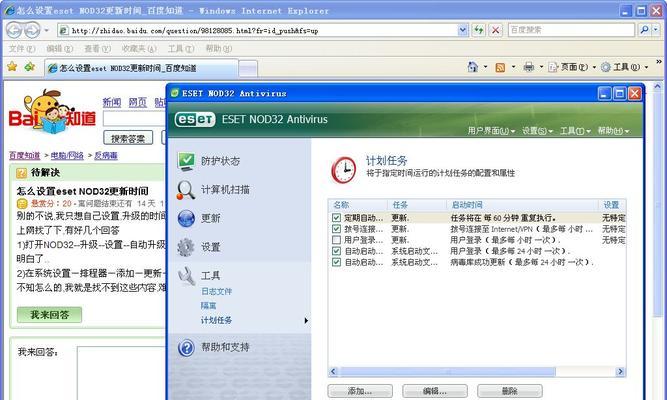667x400 pixels.
Task: Uncheck the 病毒库成功更新 startup task checkbox
Action: (336, 262)
